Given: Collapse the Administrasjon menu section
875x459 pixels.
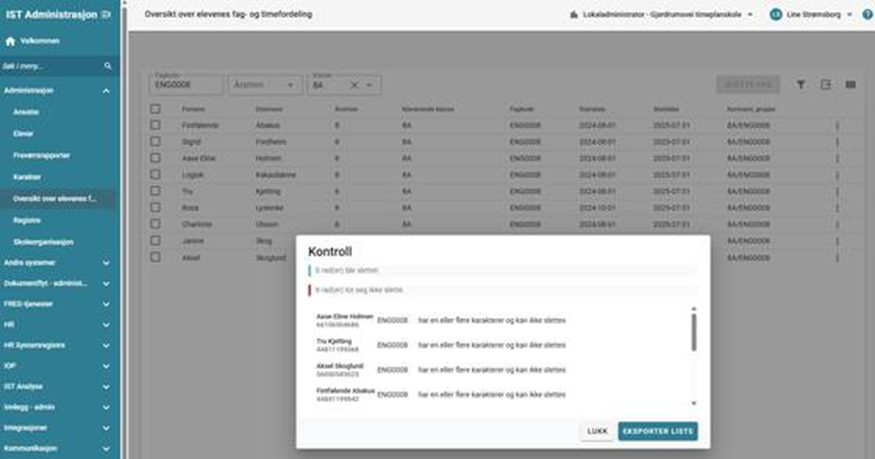Looking at the screenshot, I should 107,90.
